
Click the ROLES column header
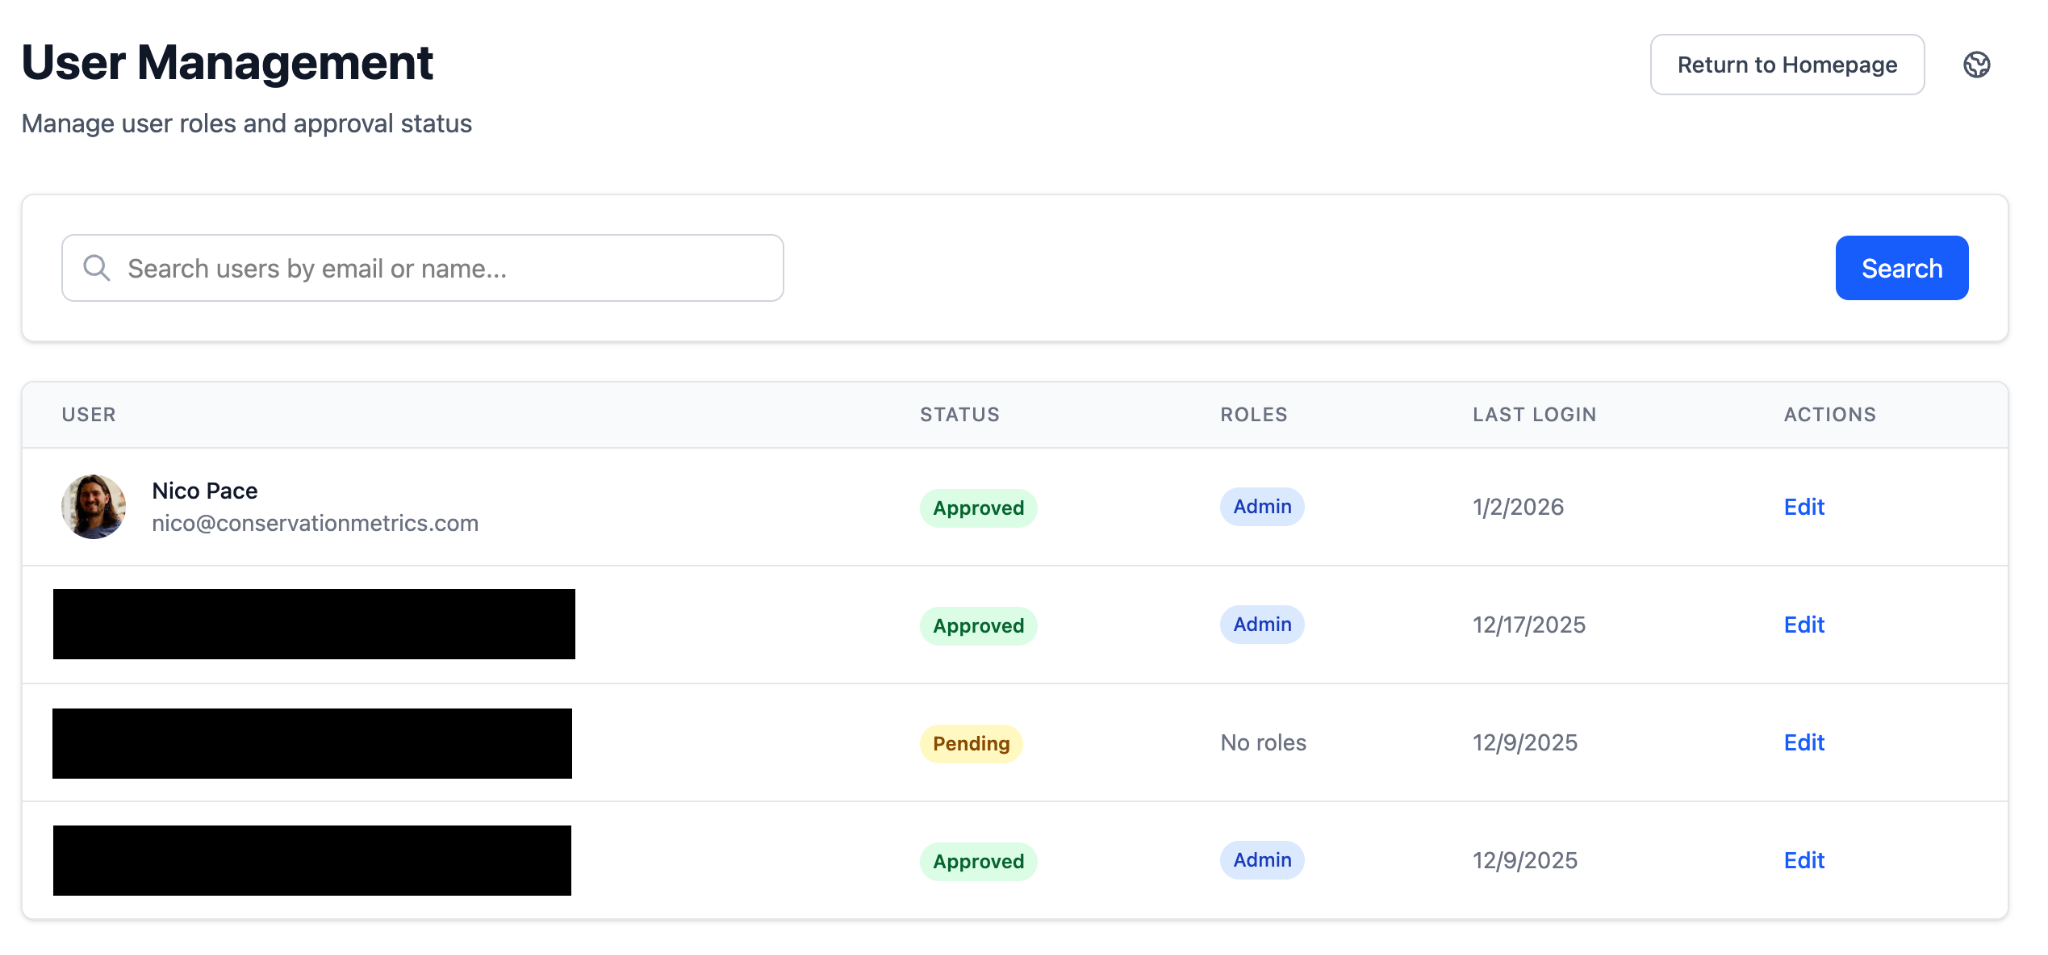point(1252,414)
